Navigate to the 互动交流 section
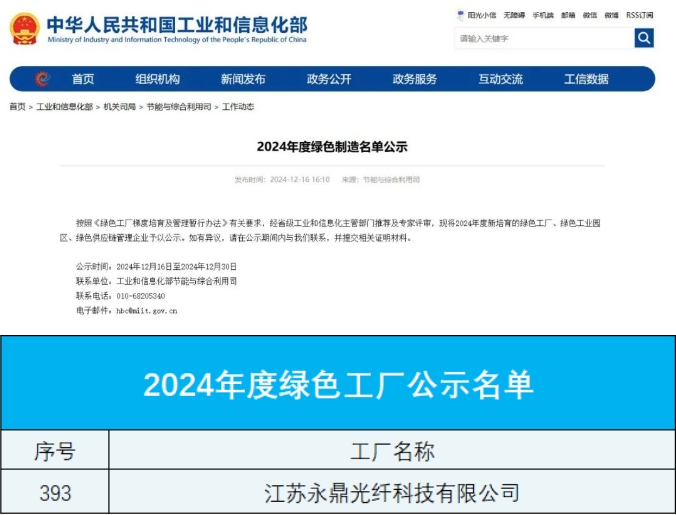This screenshot has width=676, height=515. 500,79
